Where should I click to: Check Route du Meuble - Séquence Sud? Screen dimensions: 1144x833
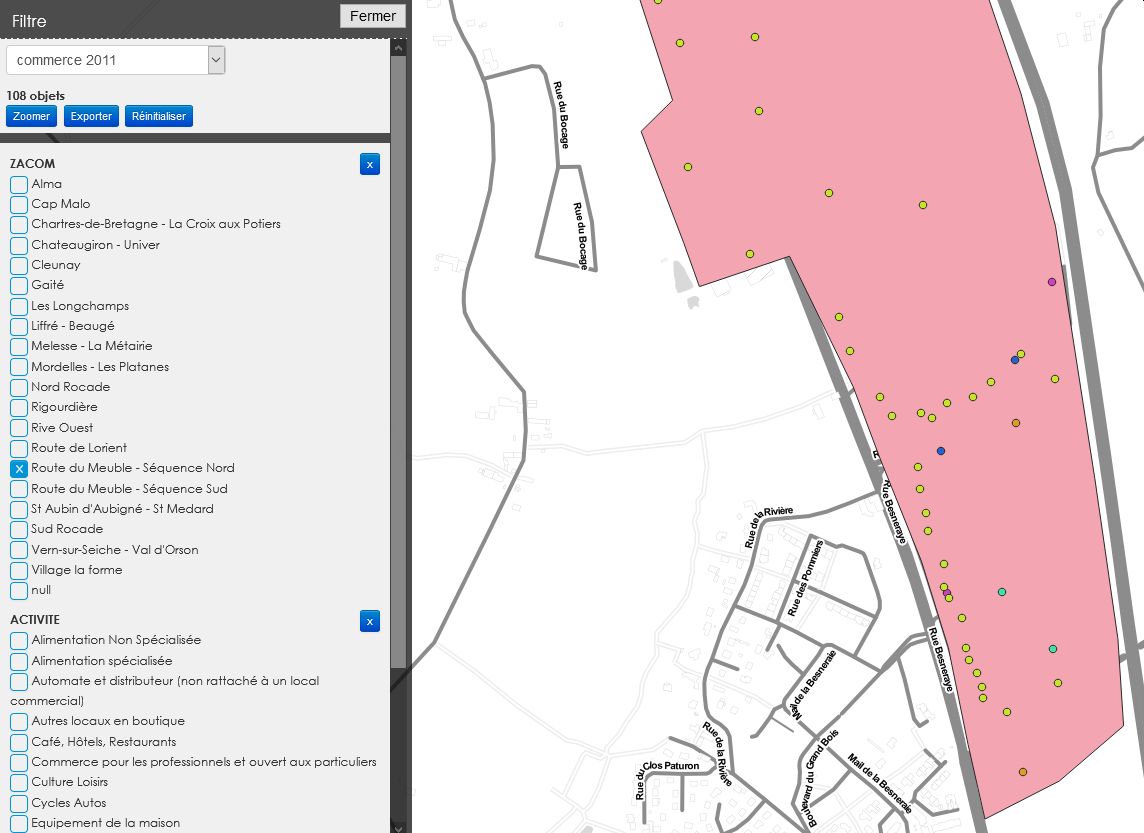pos(19,489)
